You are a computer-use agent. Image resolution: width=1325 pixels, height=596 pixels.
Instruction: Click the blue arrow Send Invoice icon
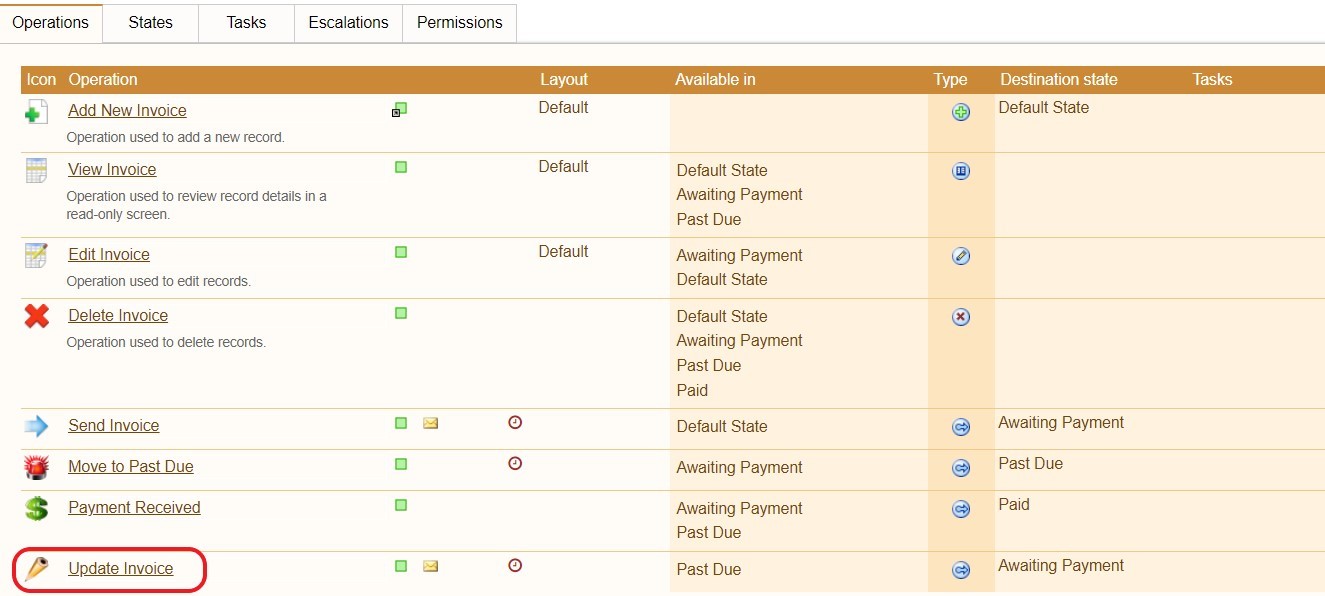(36, 427)
